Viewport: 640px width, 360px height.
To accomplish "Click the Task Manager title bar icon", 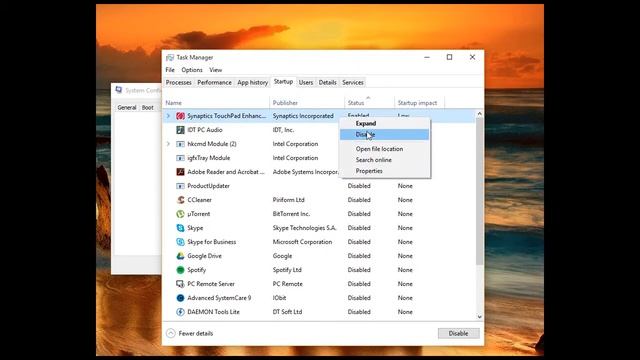I will click(x=170, y=58).
